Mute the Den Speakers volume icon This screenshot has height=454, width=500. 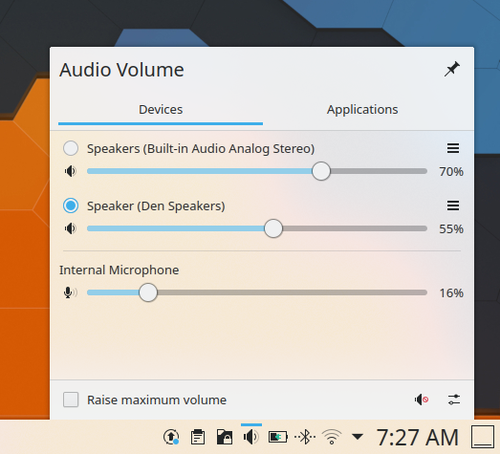(x=70, y=229)
